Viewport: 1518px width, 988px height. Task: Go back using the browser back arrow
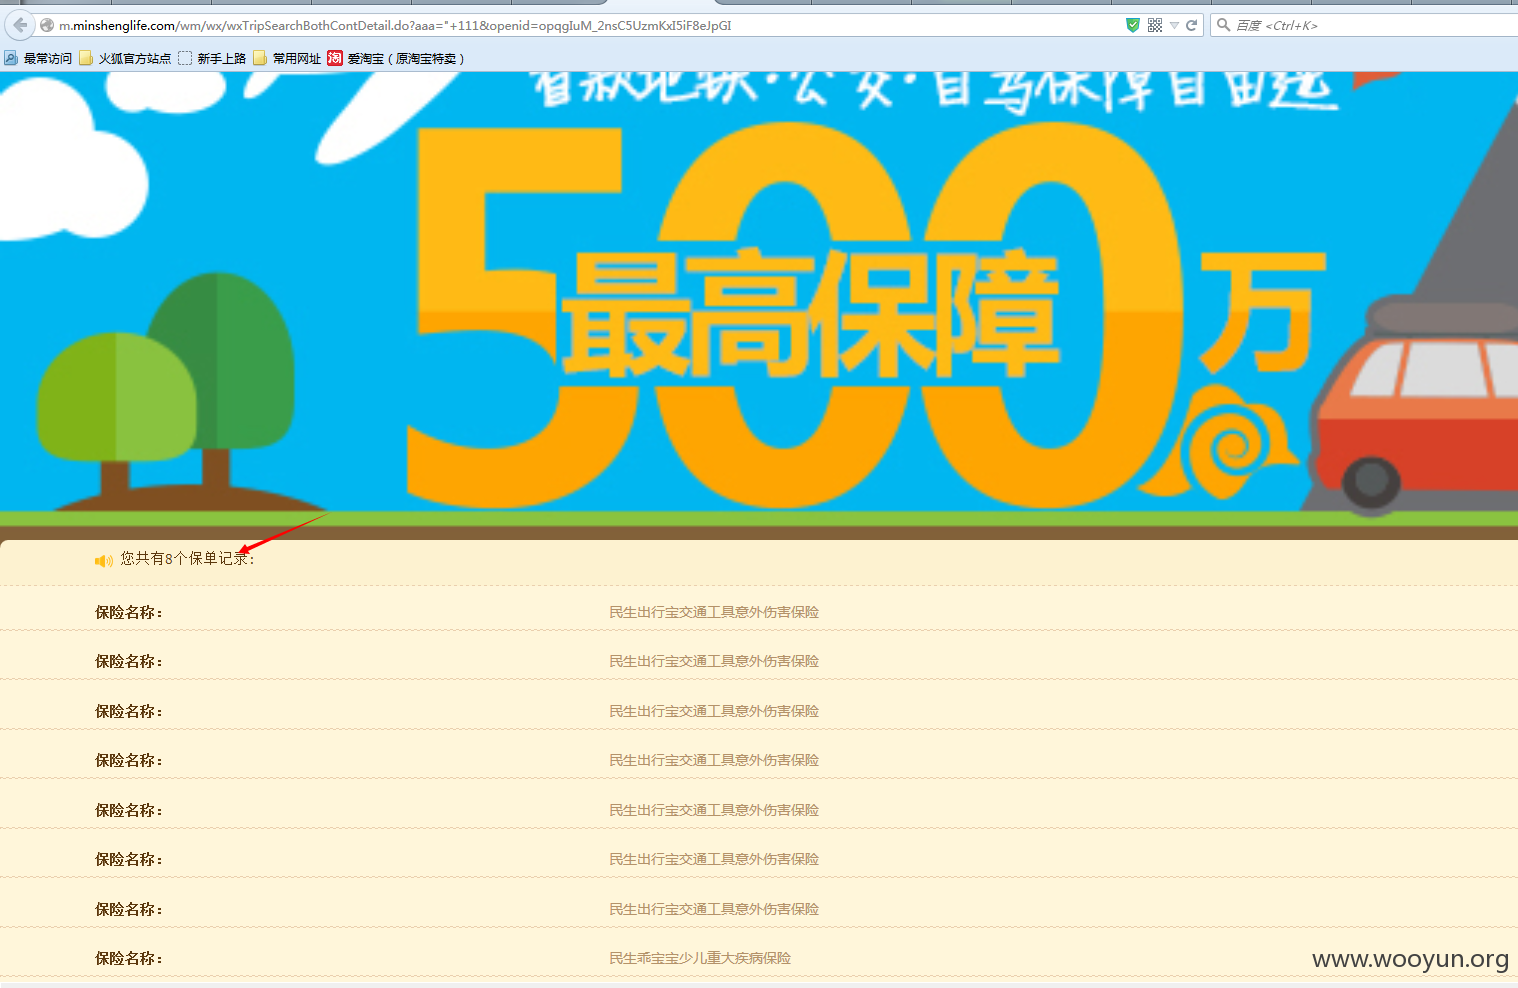point(20,25)
